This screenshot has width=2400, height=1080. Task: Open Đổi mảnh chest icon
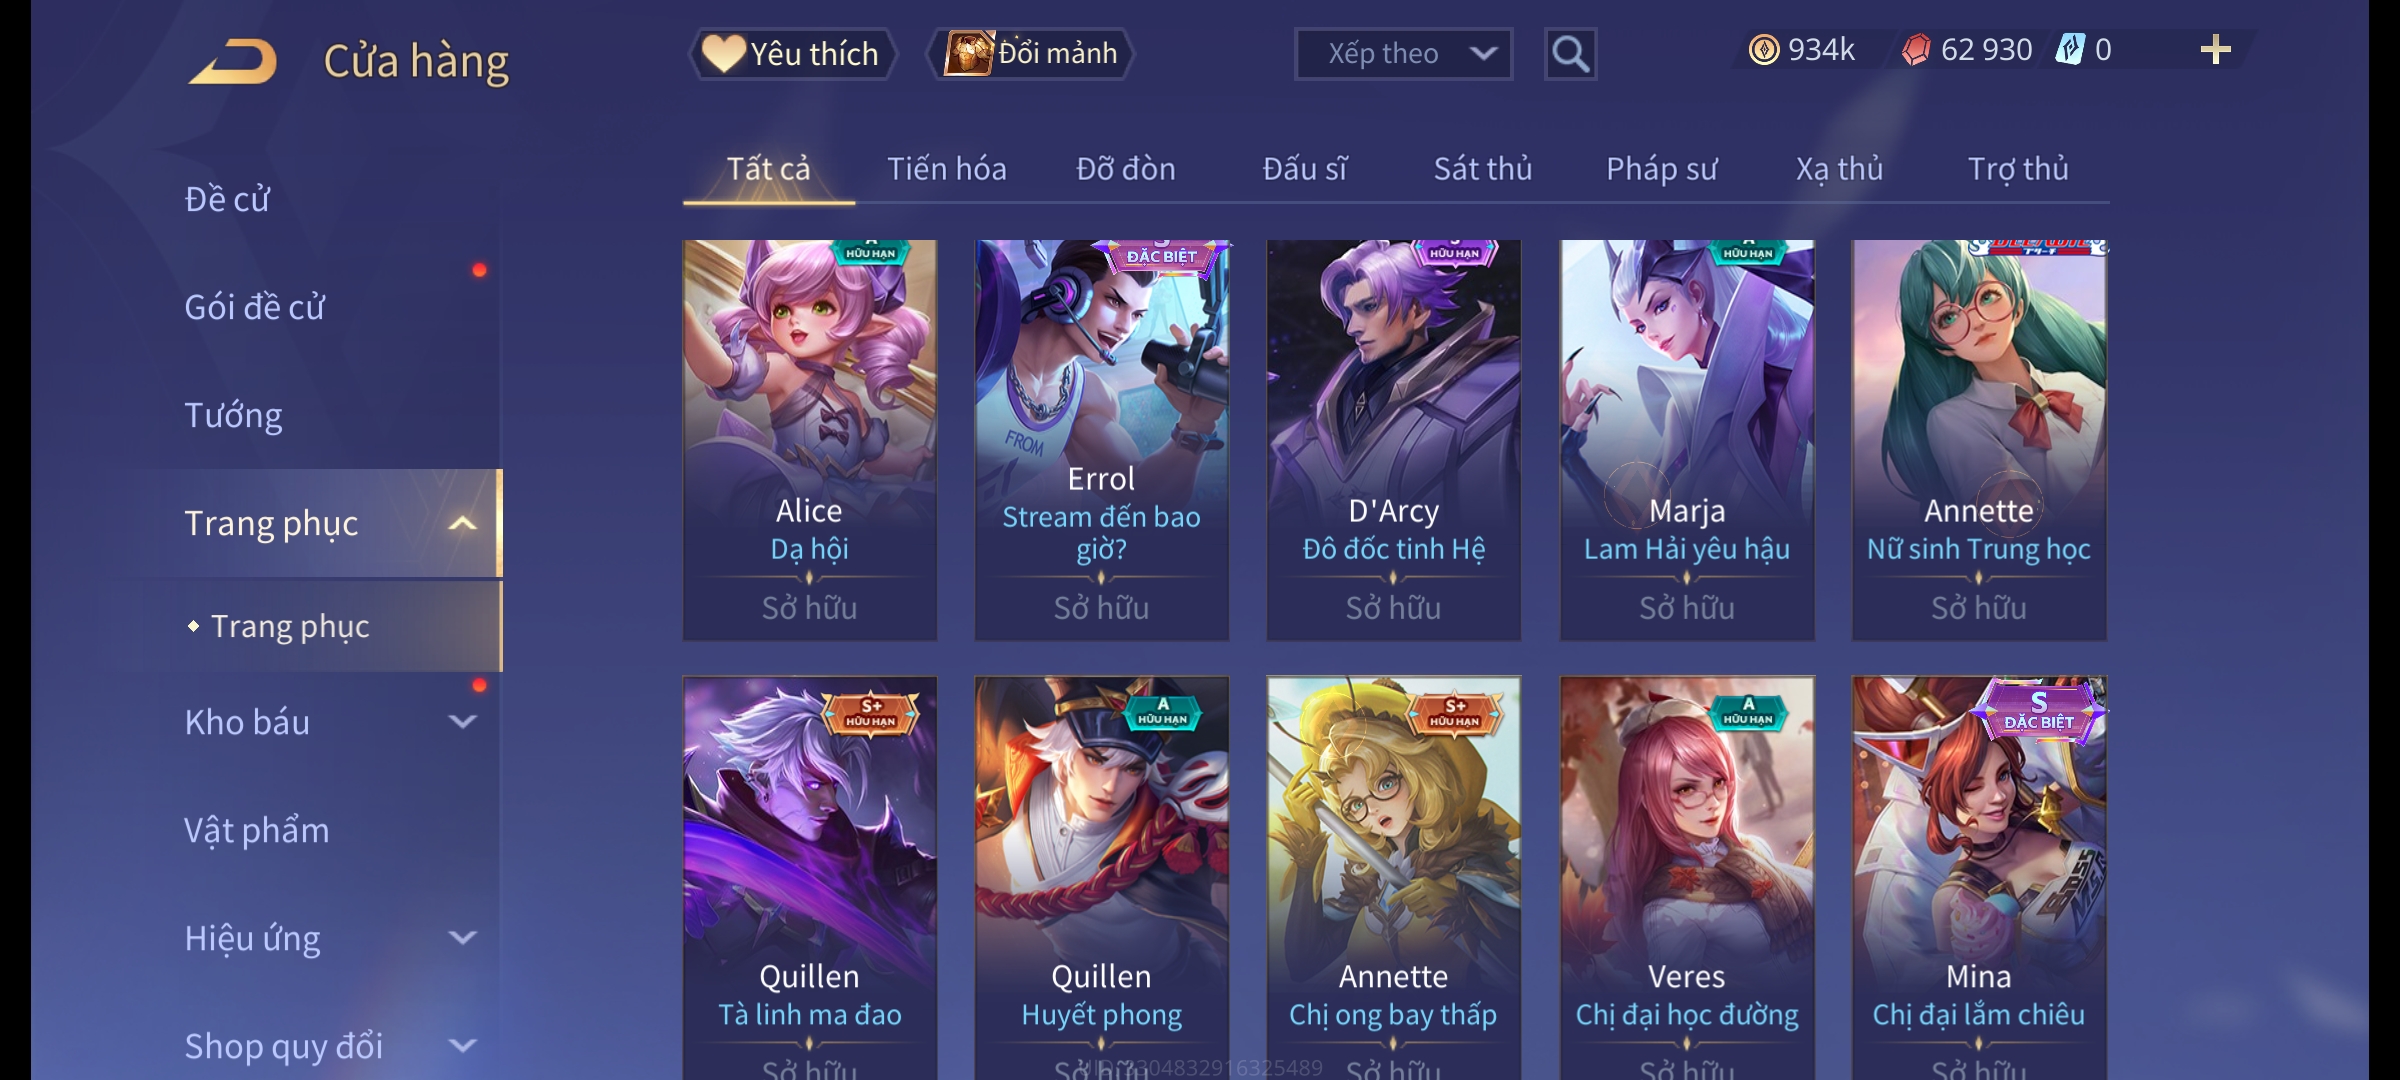click(x=1031, y=54)
